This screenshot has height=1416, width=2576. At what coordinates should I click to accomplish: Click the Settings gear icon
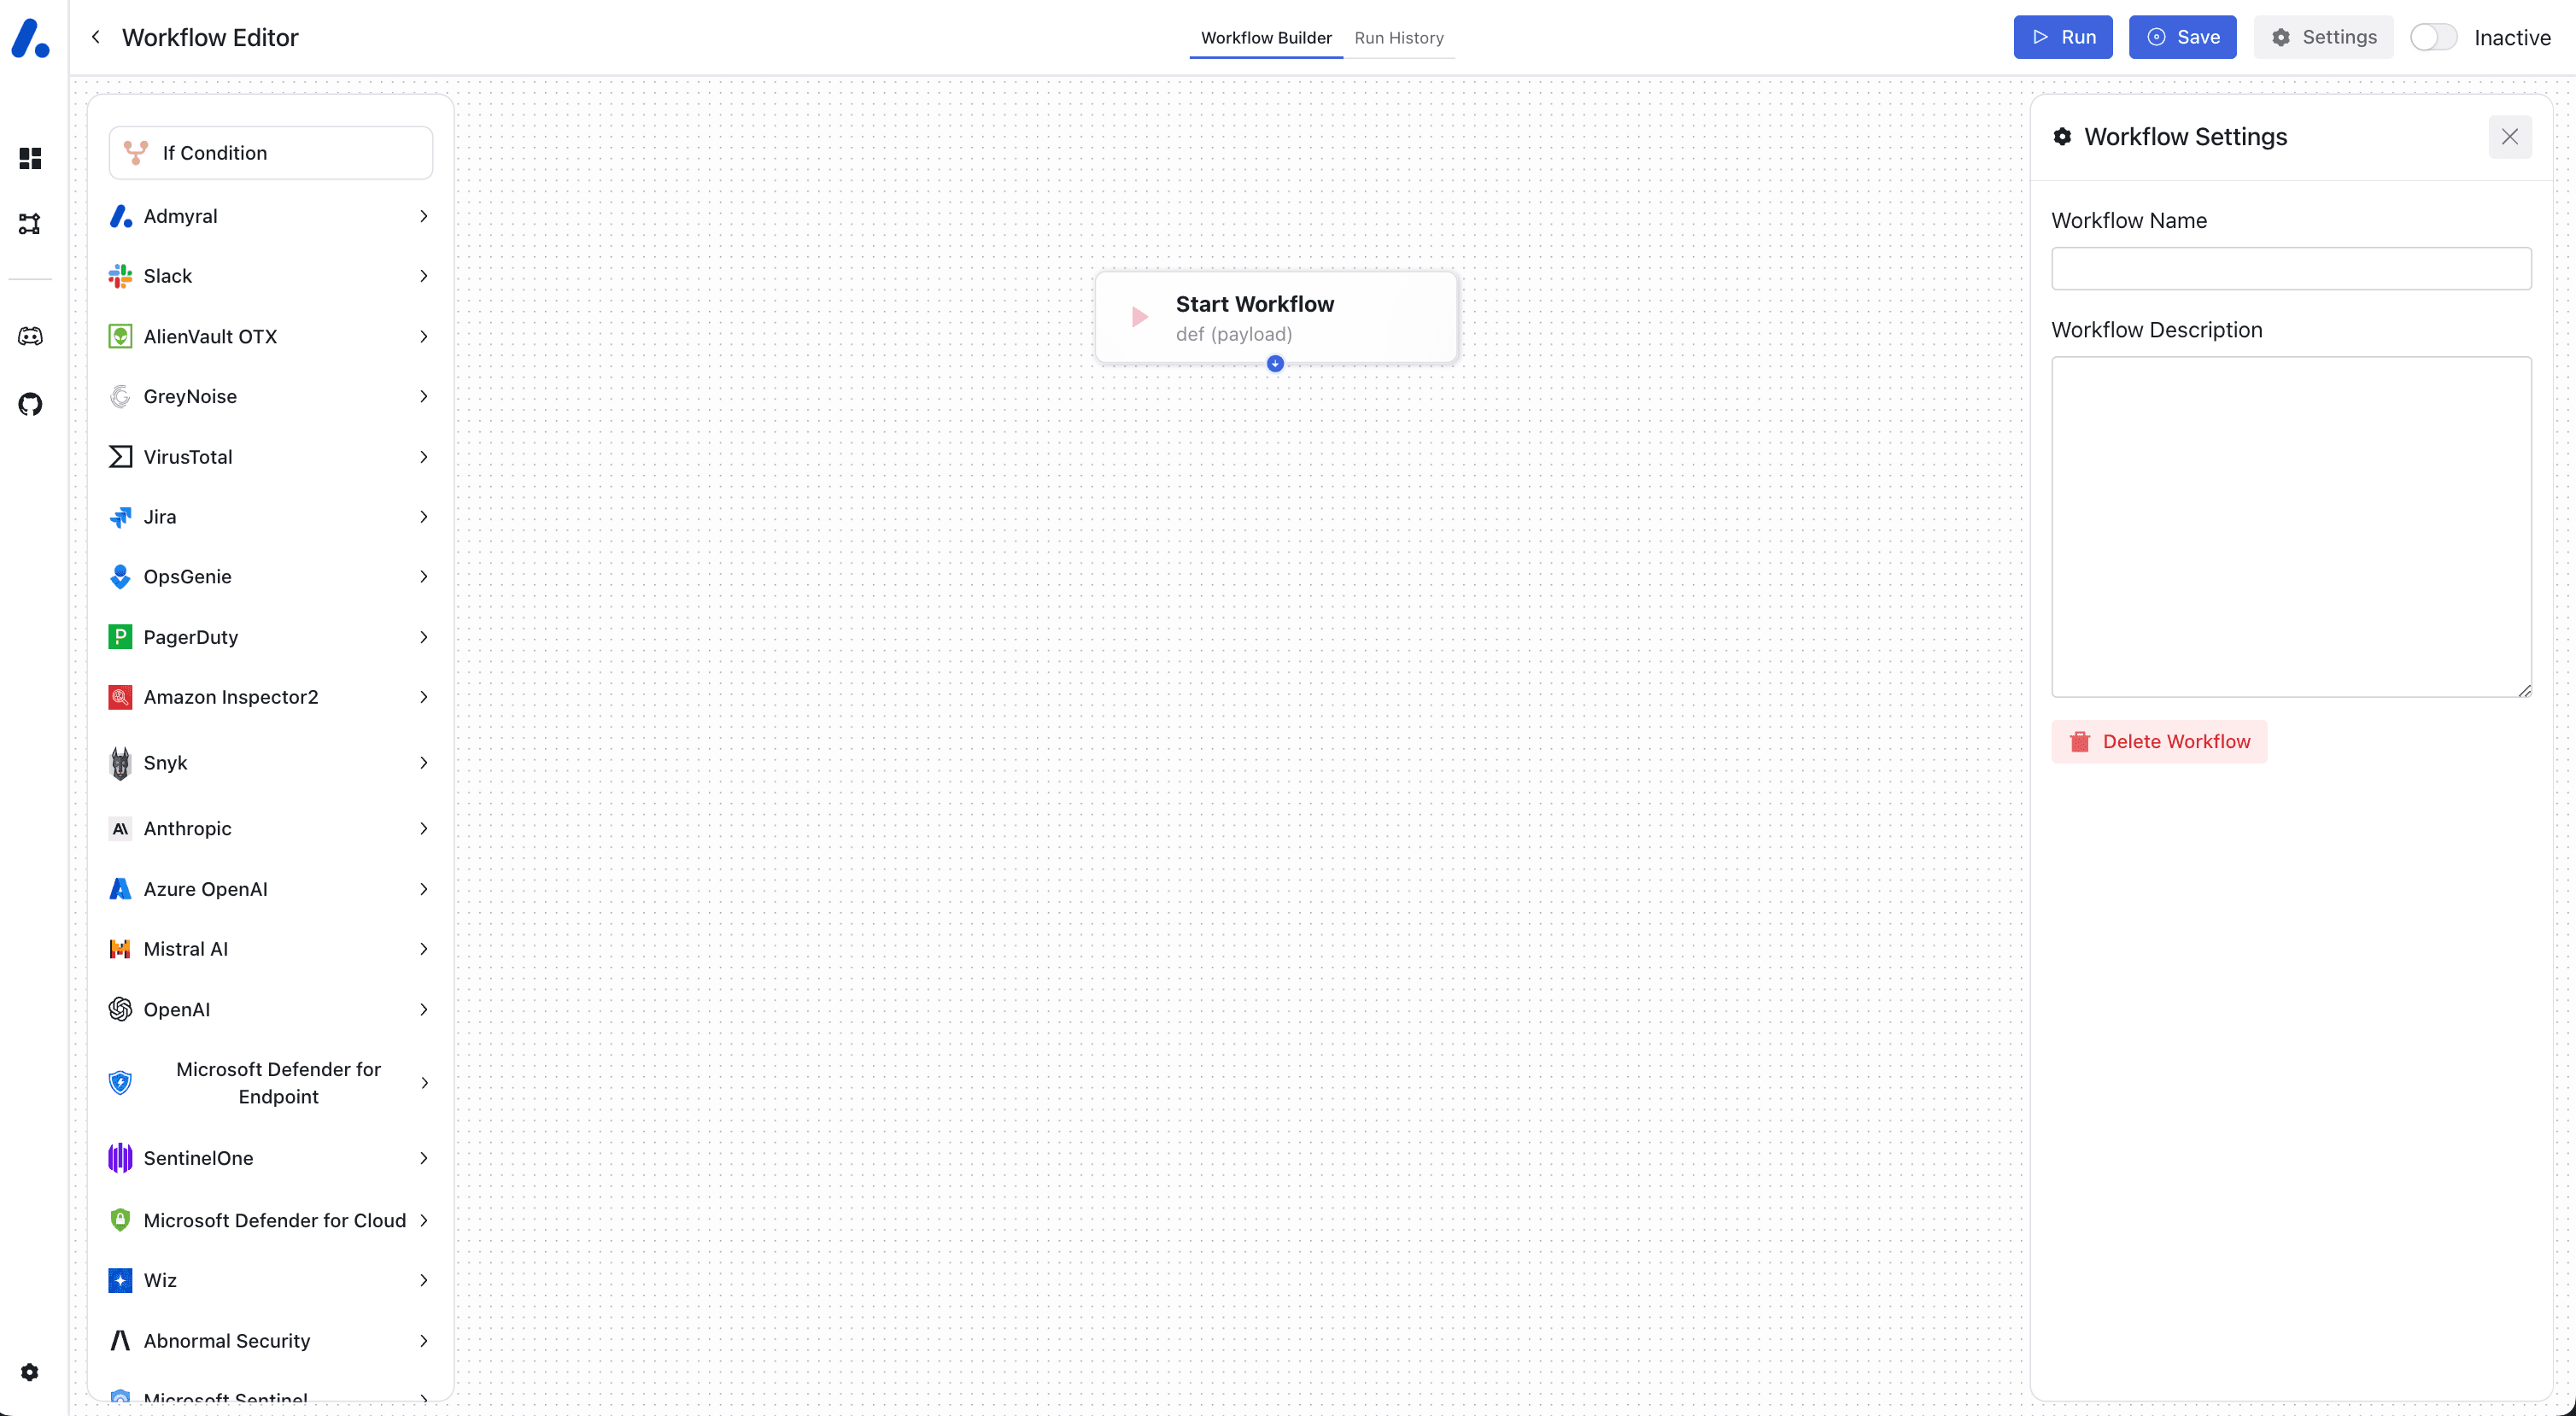(2281, 37)
